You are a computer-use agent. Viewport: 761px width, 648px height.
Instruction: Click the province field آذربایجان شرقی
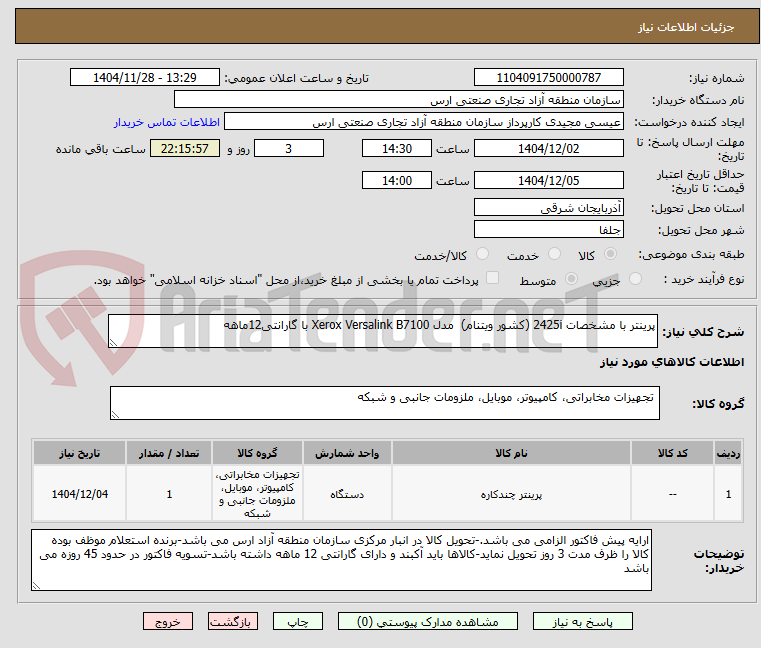548,207
